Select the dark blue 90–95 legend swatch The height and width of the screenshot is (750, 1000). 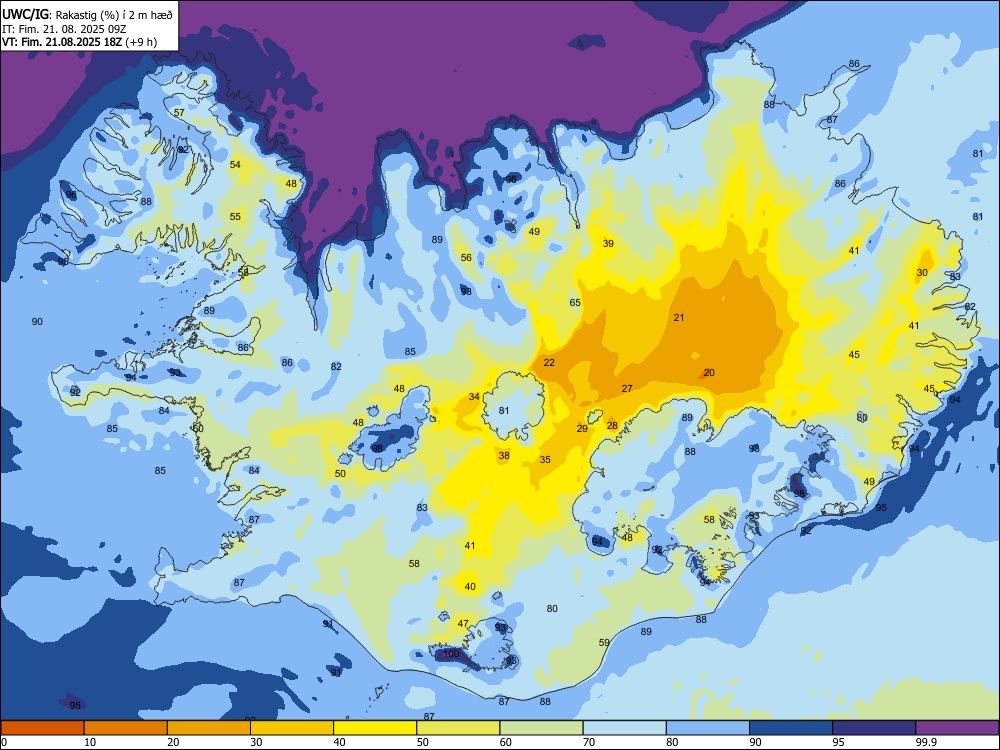point(791,728)
